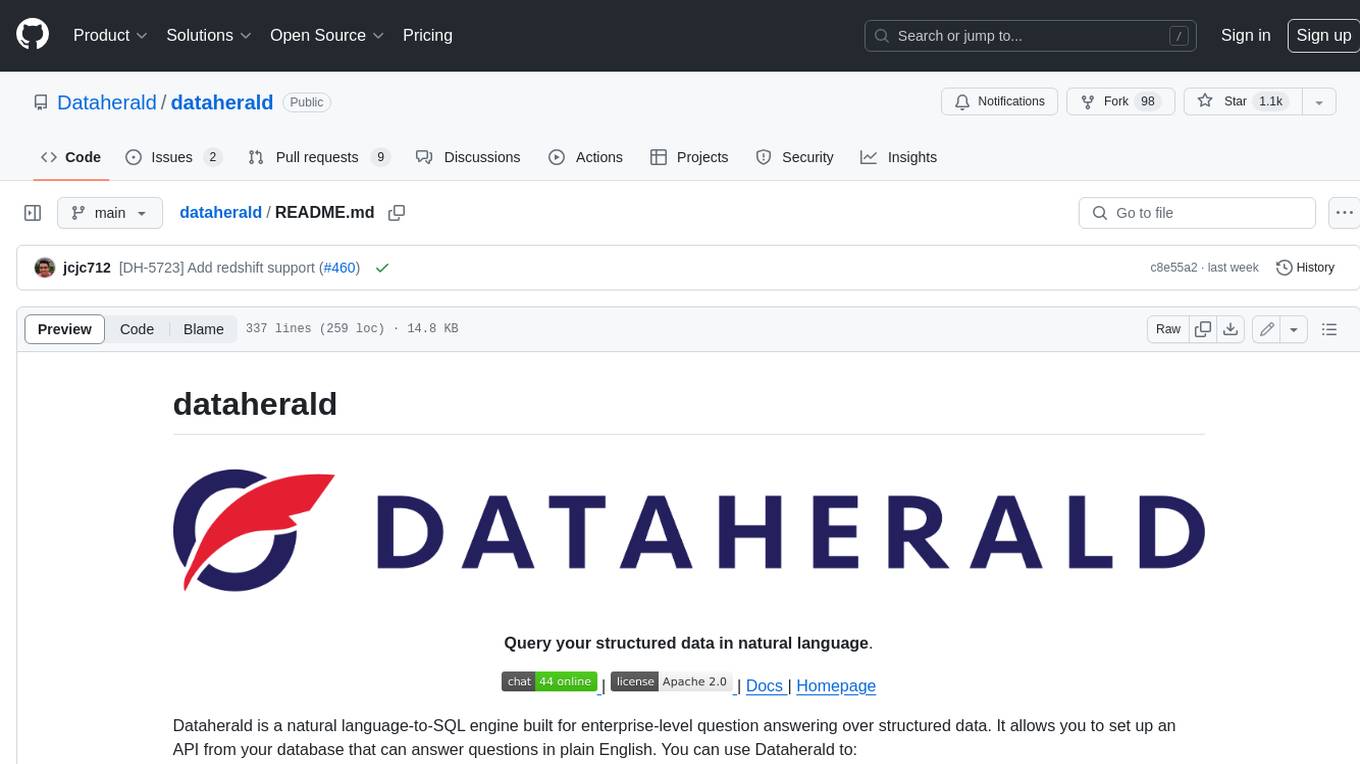Viewport: 1360px width, 764px height.
Task: Focus the Search or jump to field
Action: tap(1031, 36)
